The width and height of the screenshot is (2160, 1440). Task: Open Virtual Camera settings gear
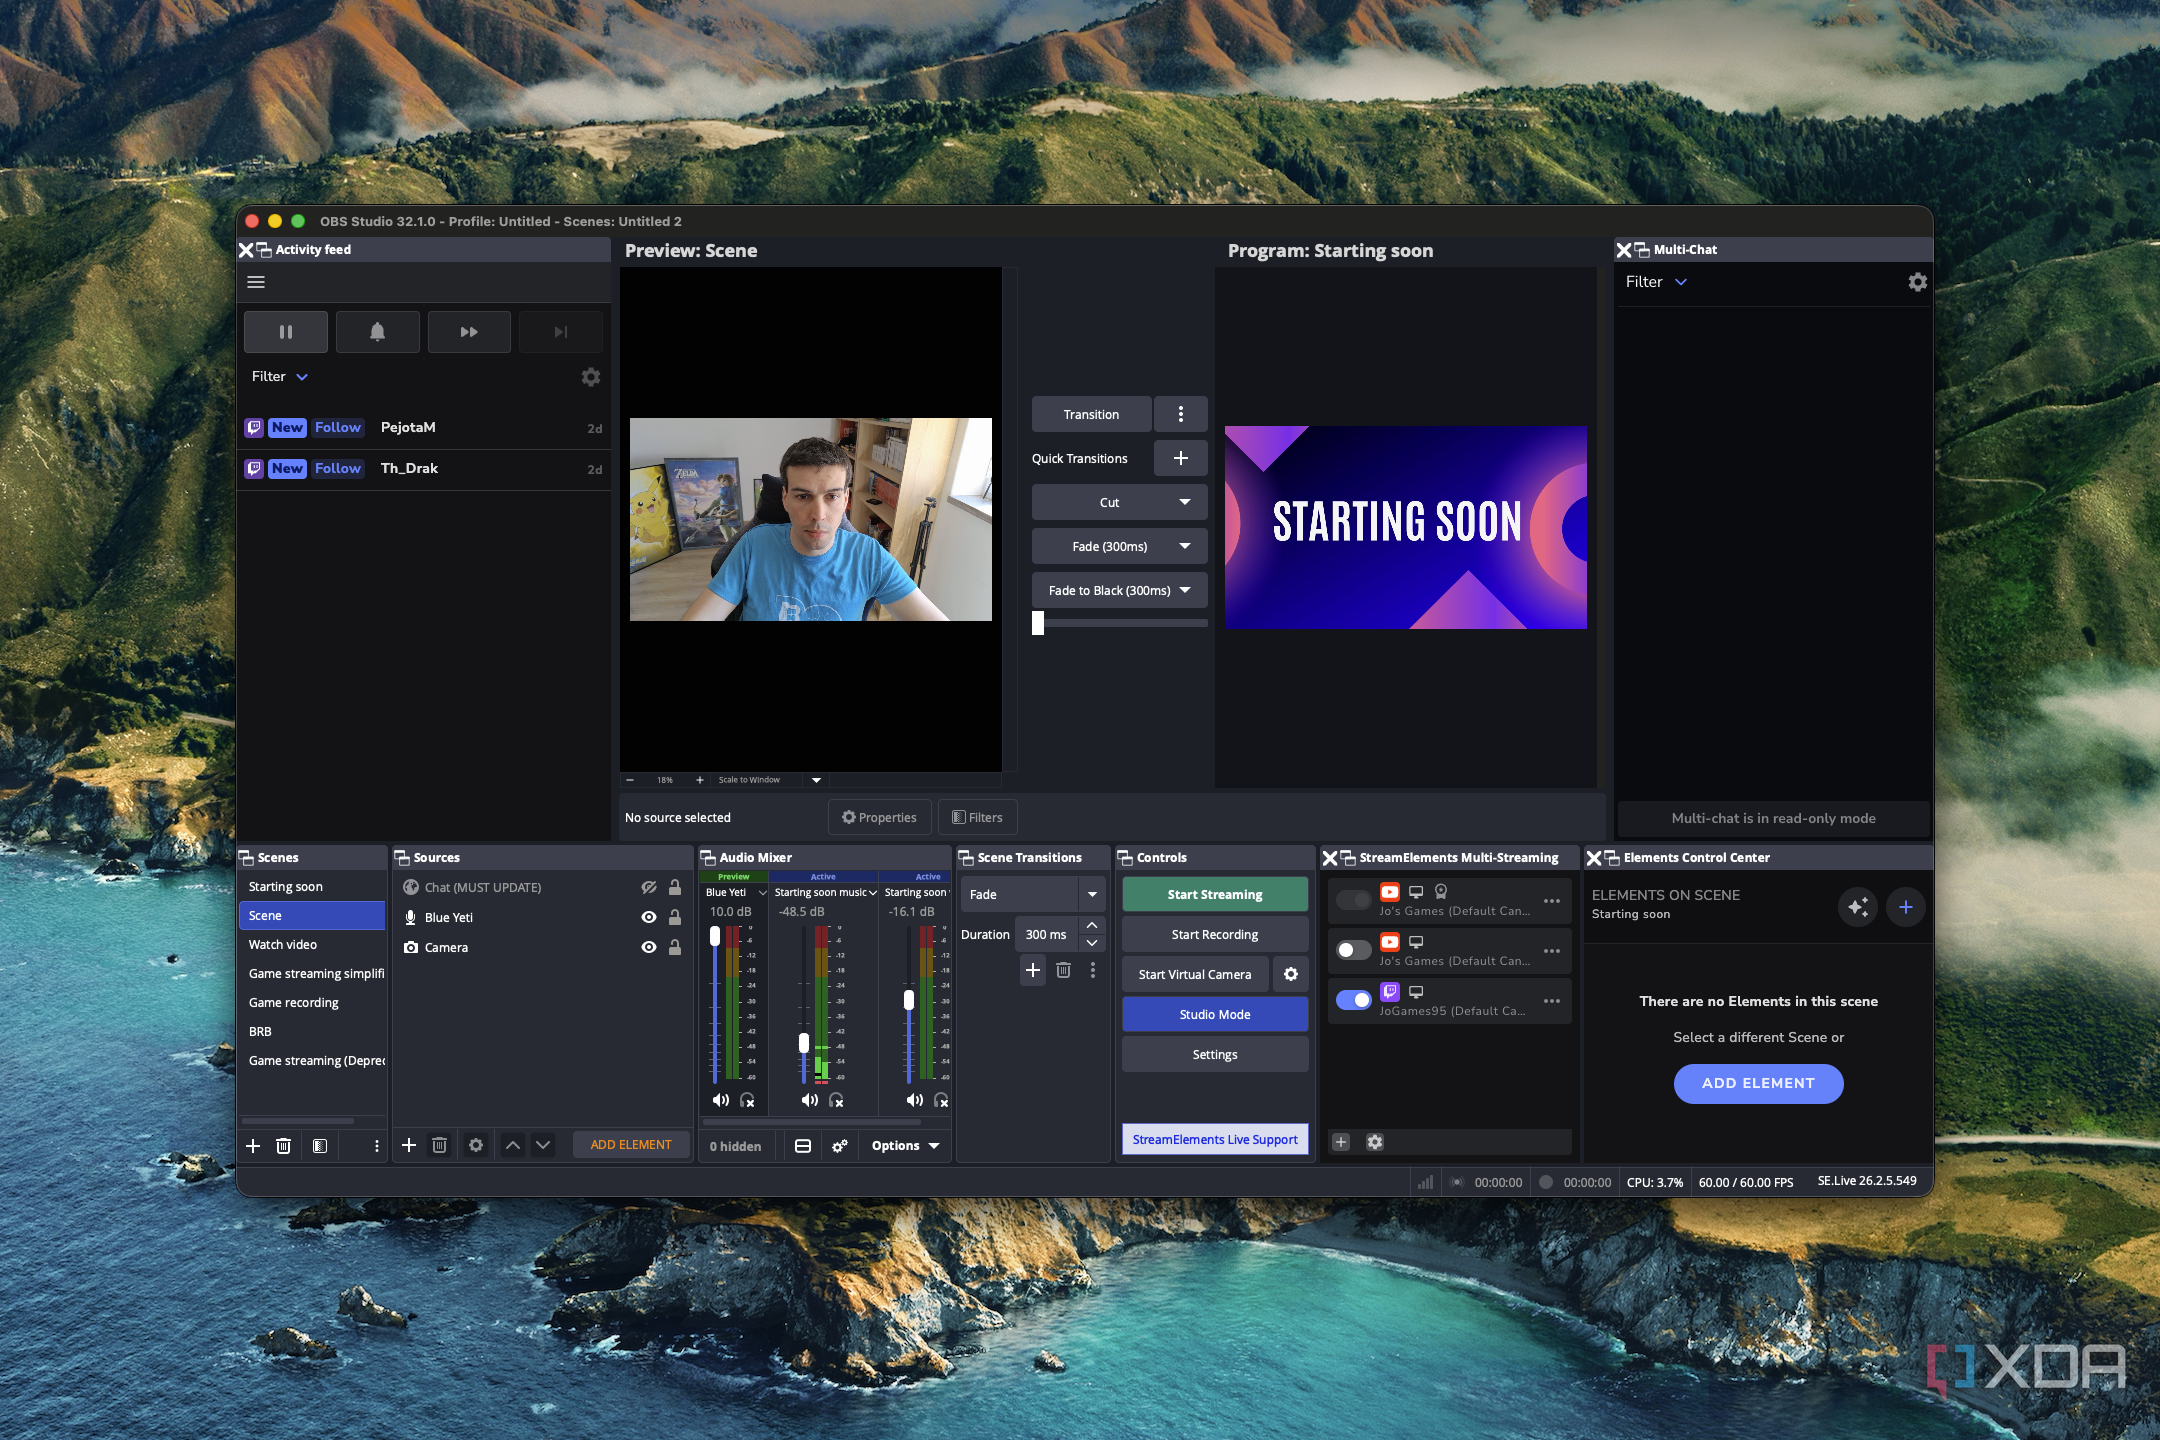coord(1291,974)
